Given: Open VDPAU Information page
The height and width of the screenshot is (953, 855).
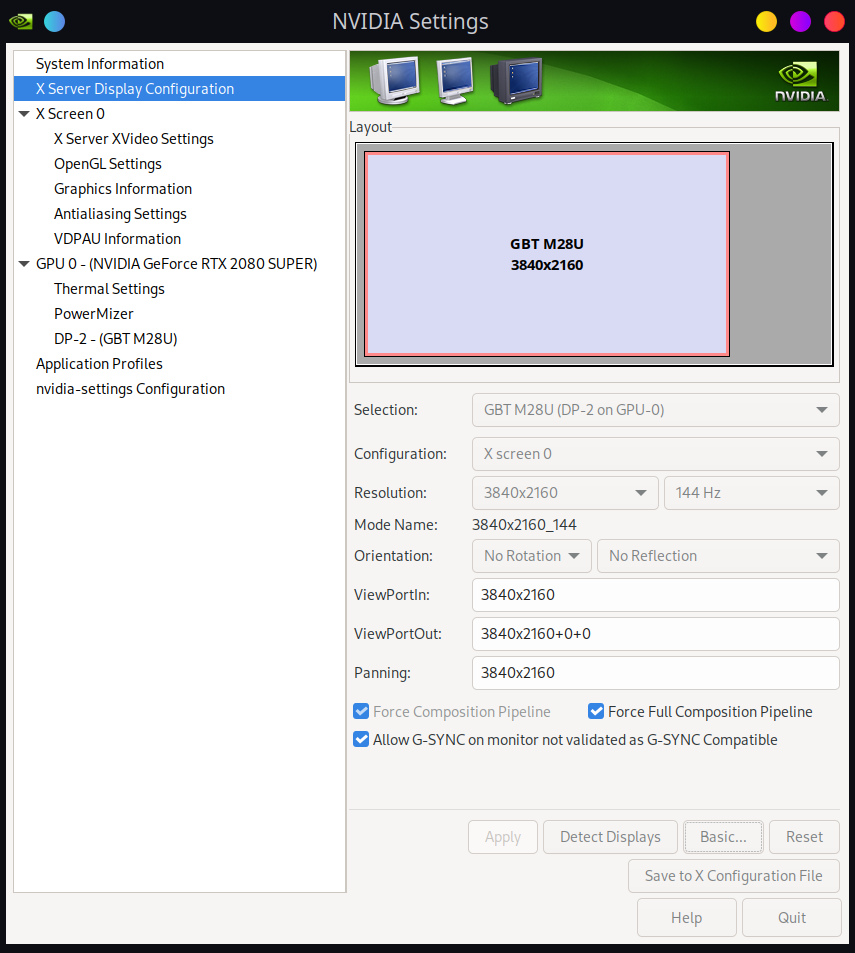Looking at the screenshot, I should pyautogui.click(x=179, y=239).
